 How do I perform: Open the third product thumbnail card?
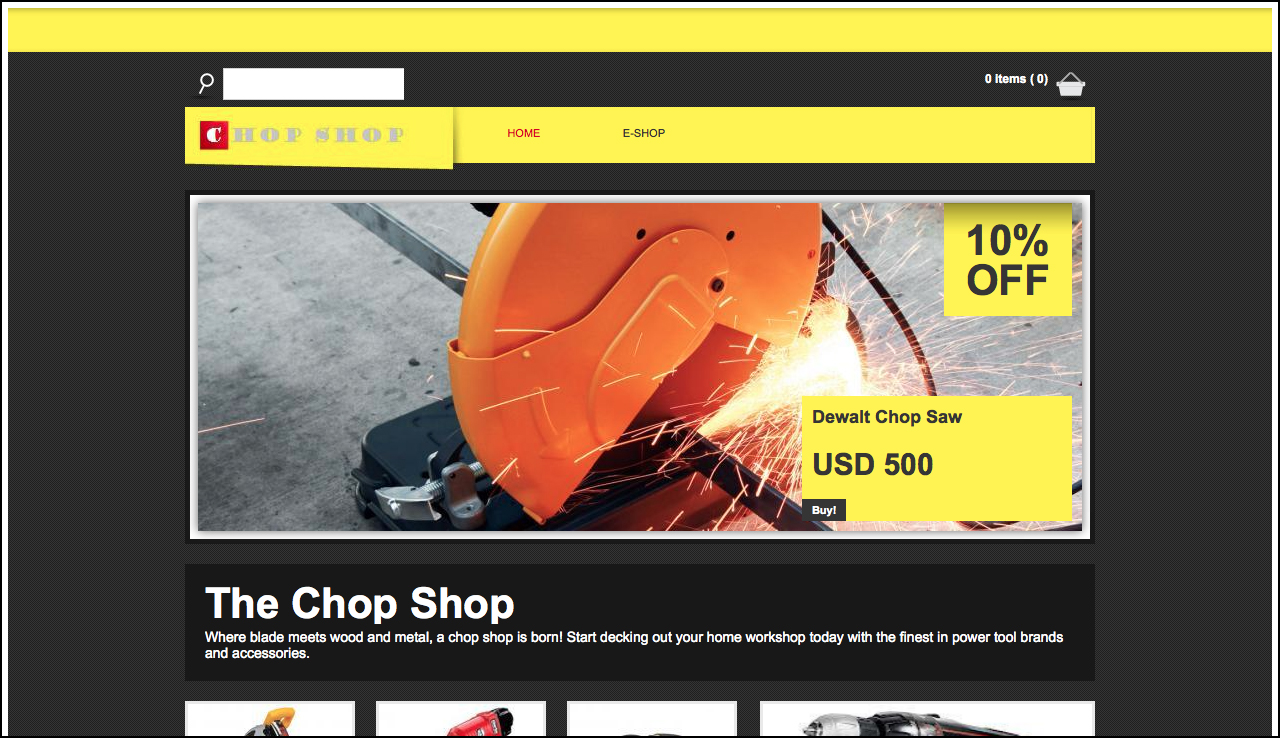pyautogui.click(x=652, y=719)
